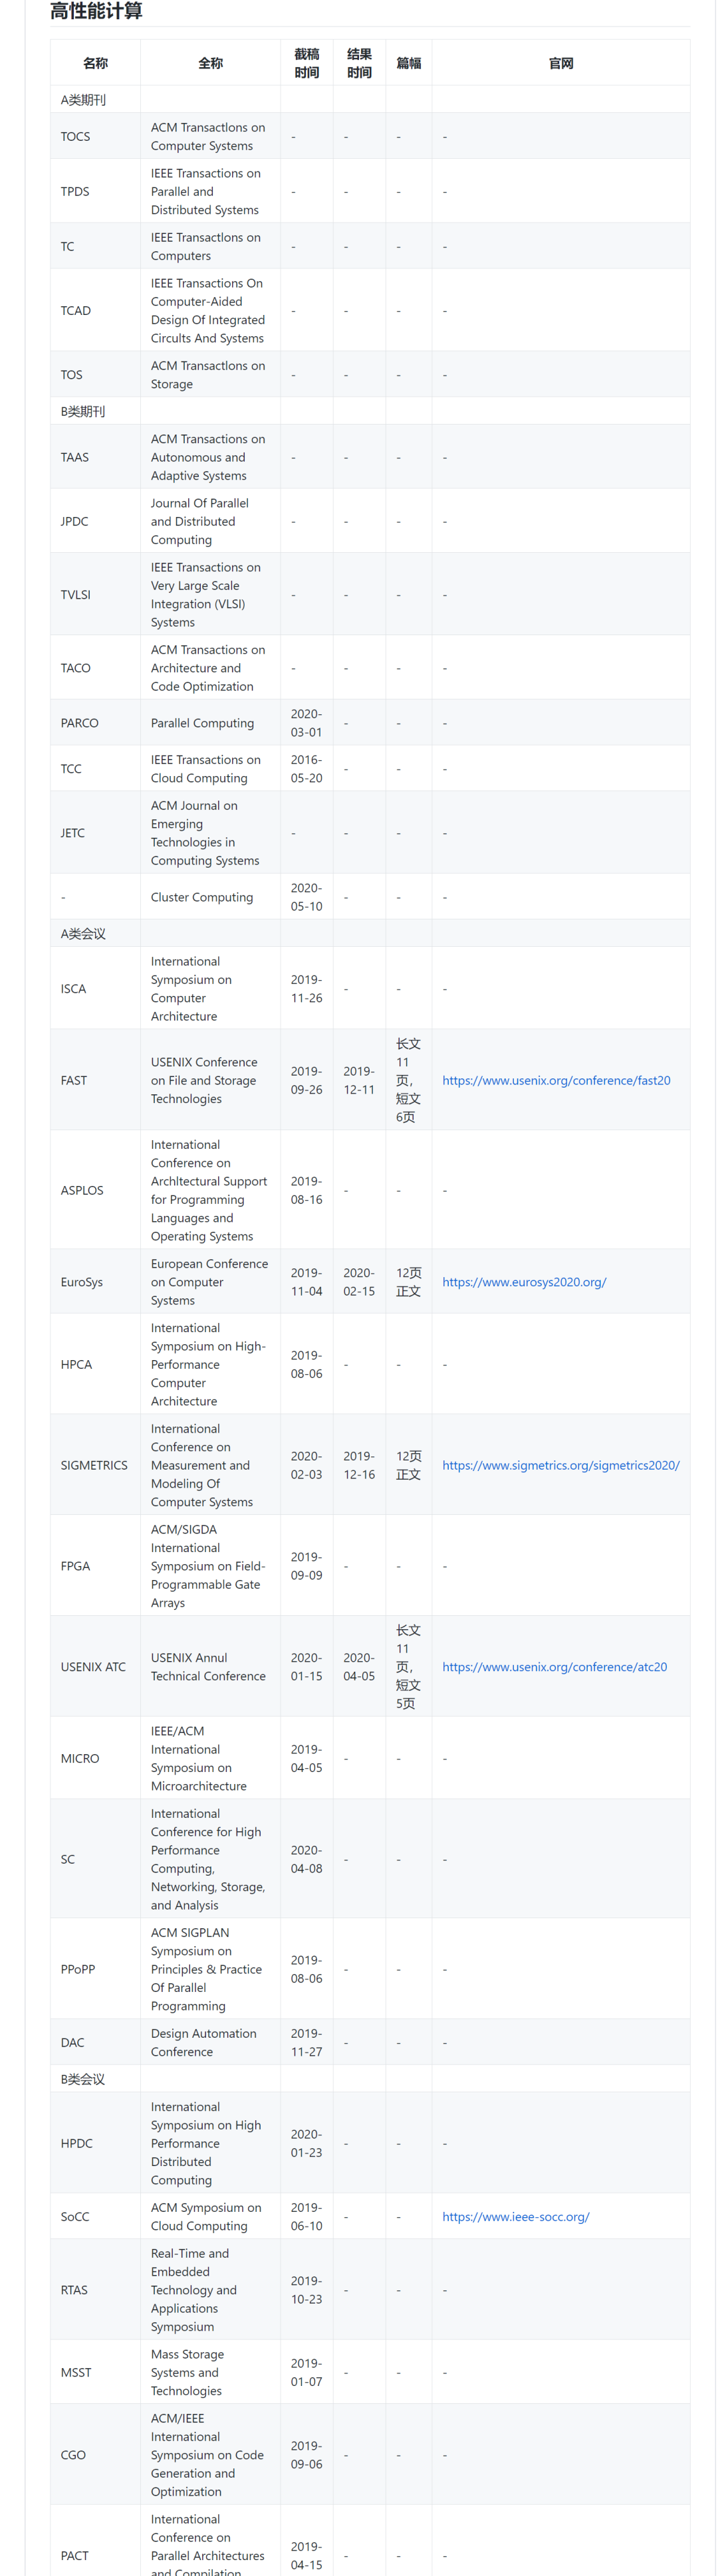Visit the USENIX ATC20 conference link
This screenshot has width=718, height=2576.
[x=554, y=1667]
